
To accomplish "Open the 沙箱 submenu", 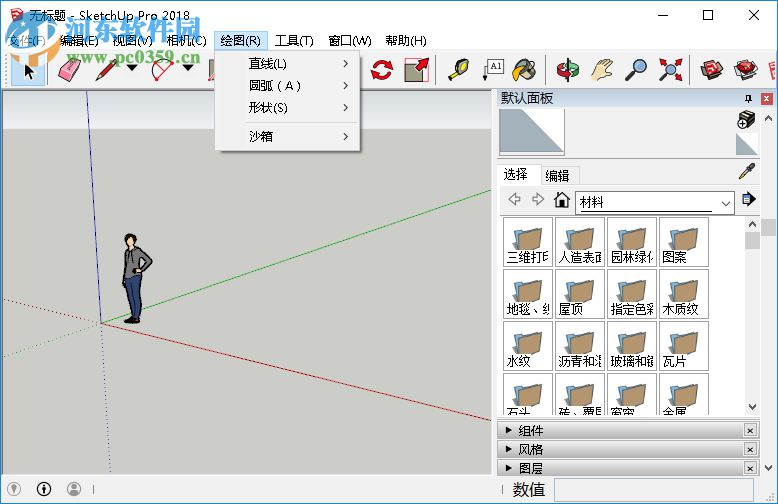I will tap(287, 136).
